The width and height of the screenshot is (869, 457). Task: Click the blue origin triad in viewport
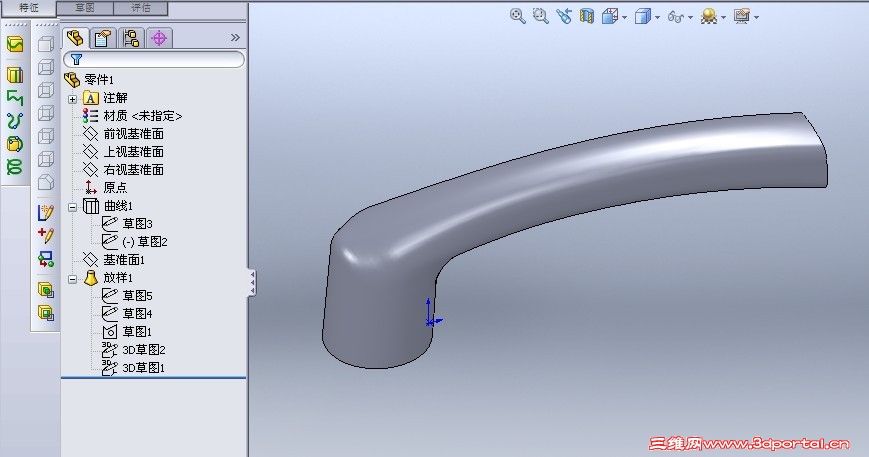click(x=432, y=314)
